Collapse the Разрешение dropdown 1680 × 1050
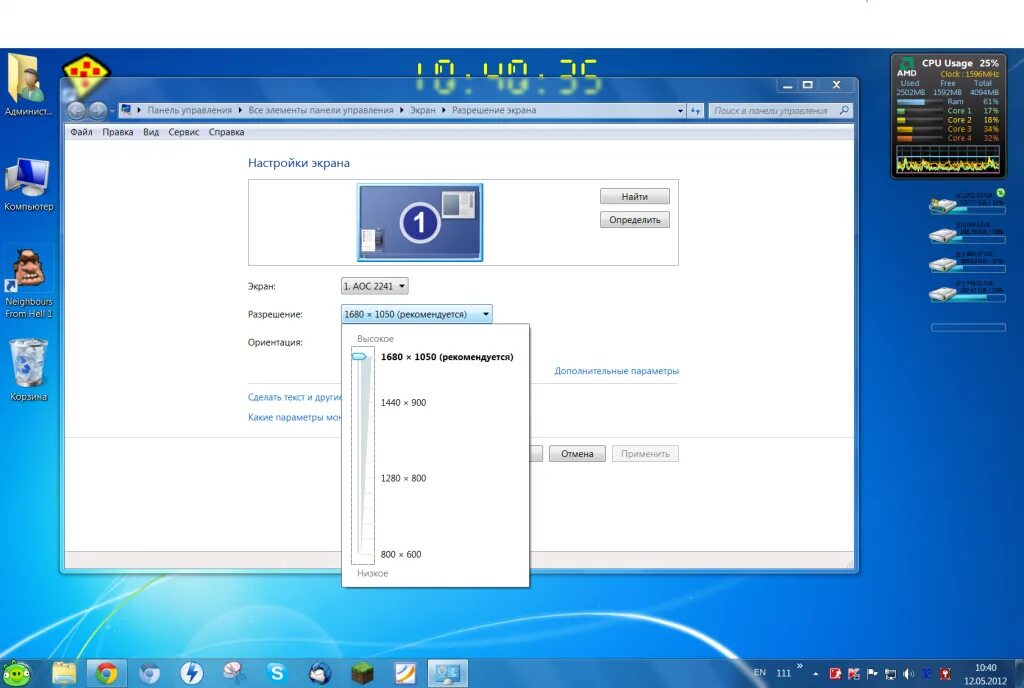The width and height of the screenshot is (1024, 688). (416, 314)
